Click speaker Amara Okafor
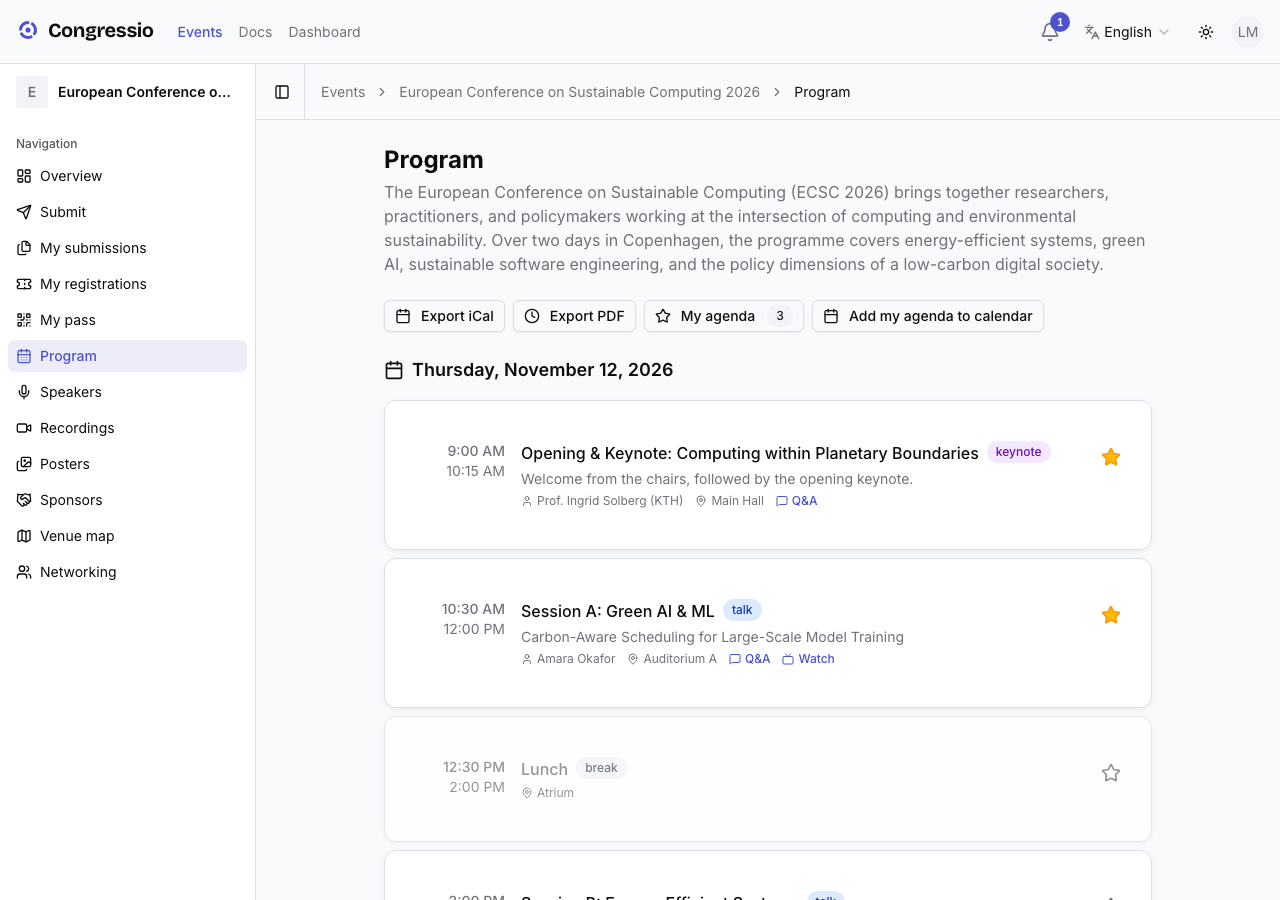This screenshot has height=900, width=1280. [568, 659]
